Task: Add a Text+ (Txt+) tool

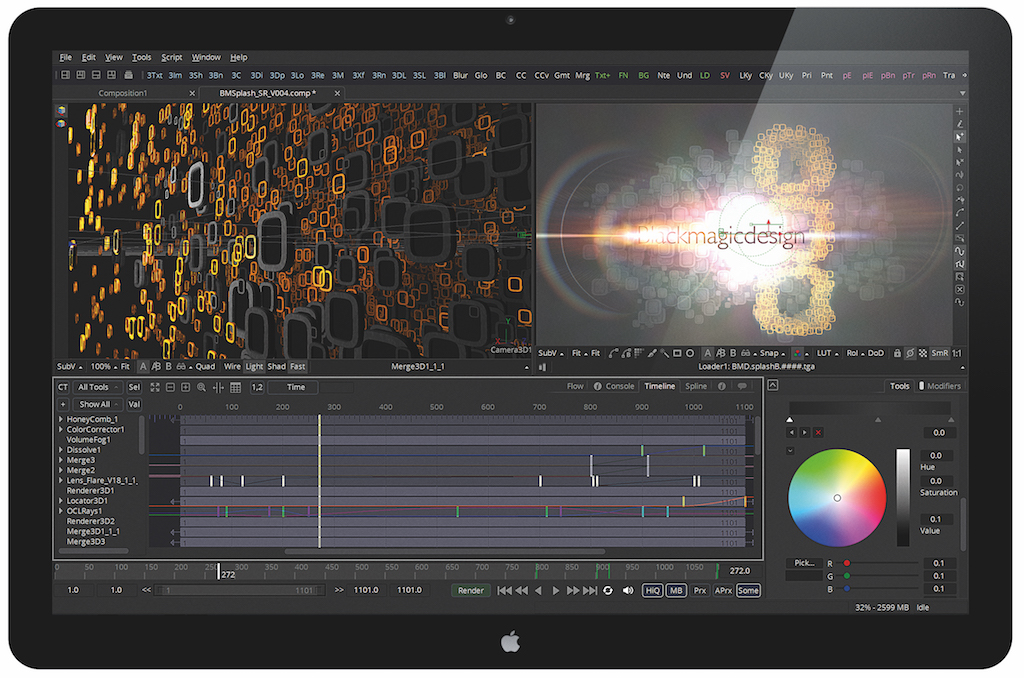Action: pyautogui.click(x=602, y=75)
